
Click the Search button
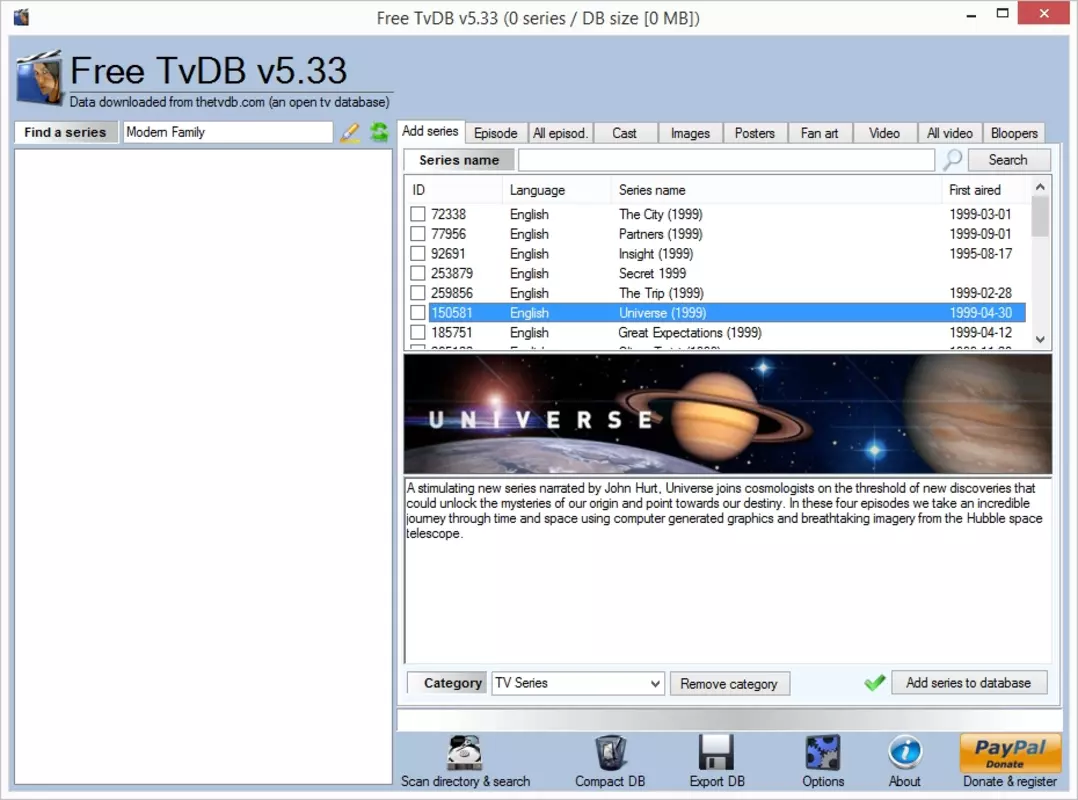pyautogui.click(x=1009, y=159)
